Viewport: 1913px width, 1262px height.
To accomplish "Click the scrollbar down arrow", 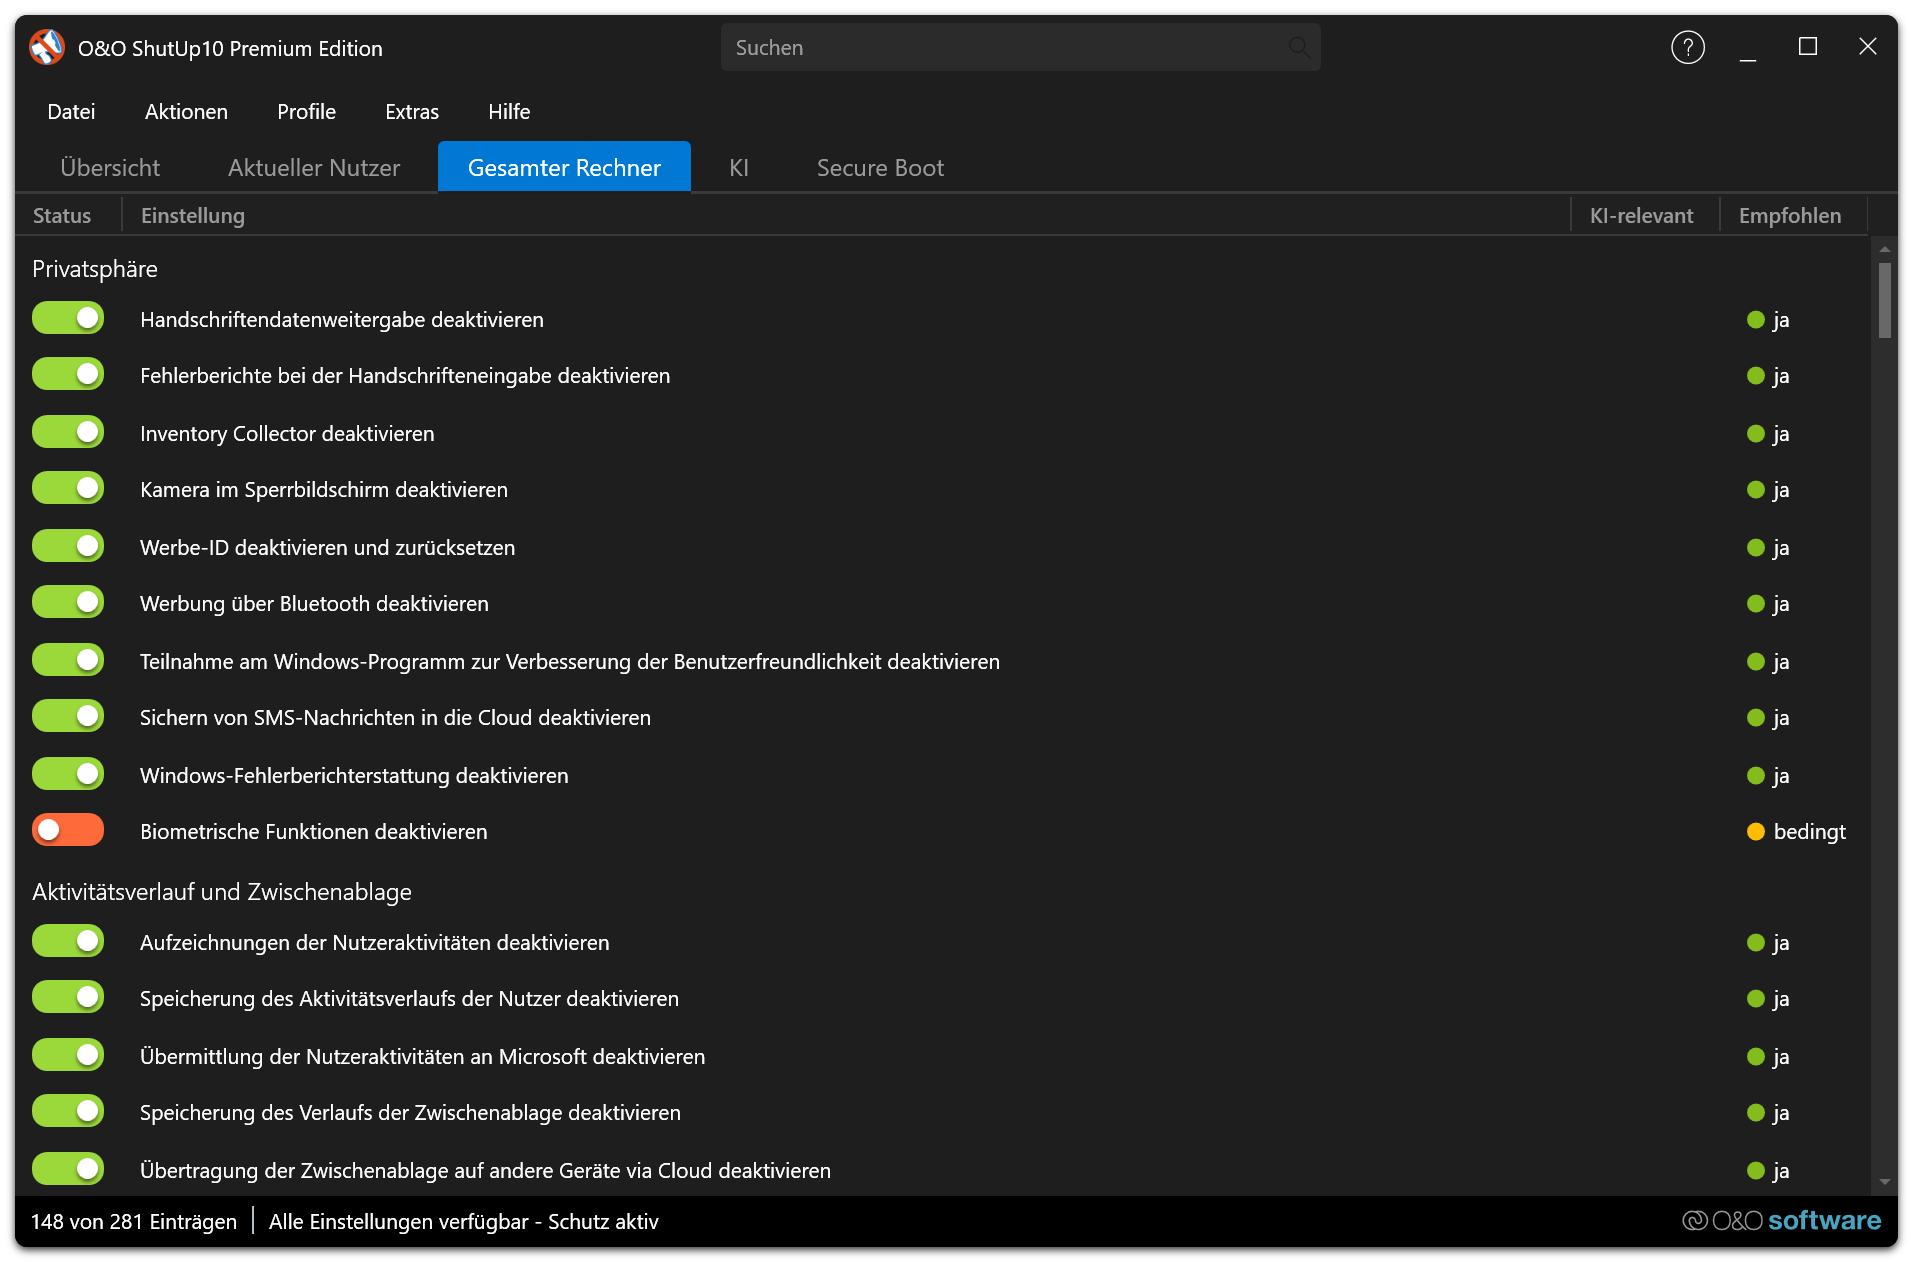I will [1884, 1182].
